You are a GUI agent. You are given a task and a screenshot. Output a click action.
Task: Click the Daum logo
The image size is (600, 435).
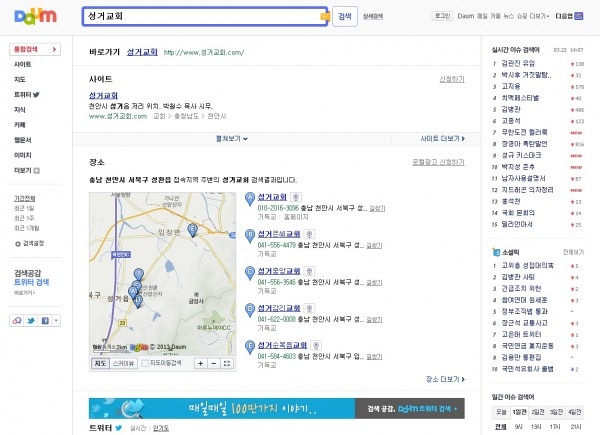(35, 16)
